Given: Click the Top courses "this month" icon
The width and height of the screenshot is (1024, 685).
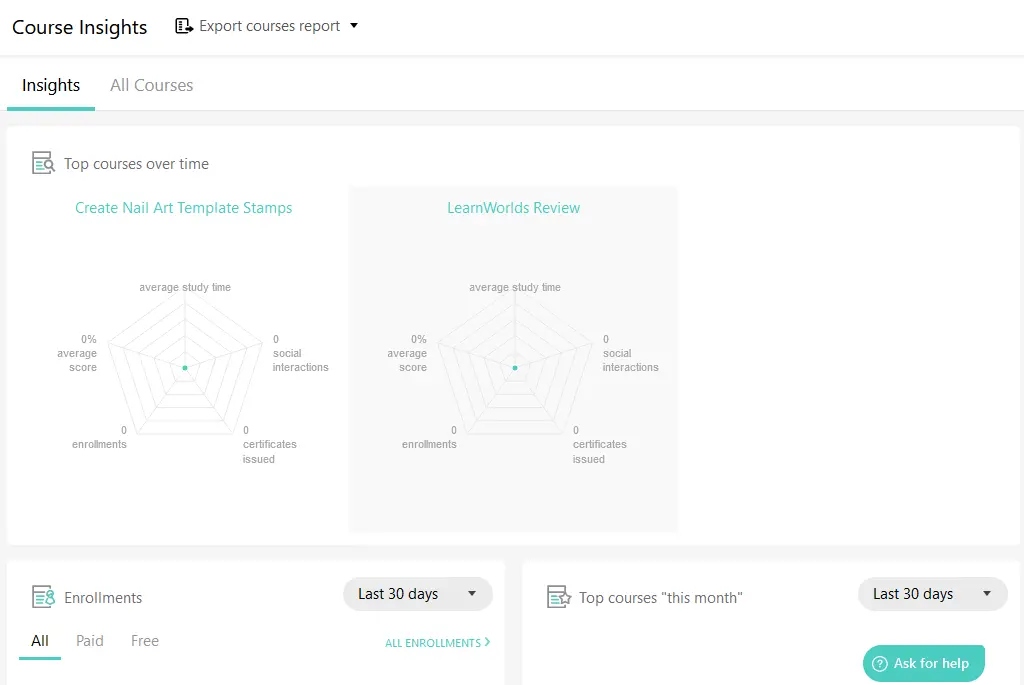Looking at the screenshot, I should 558,597.
